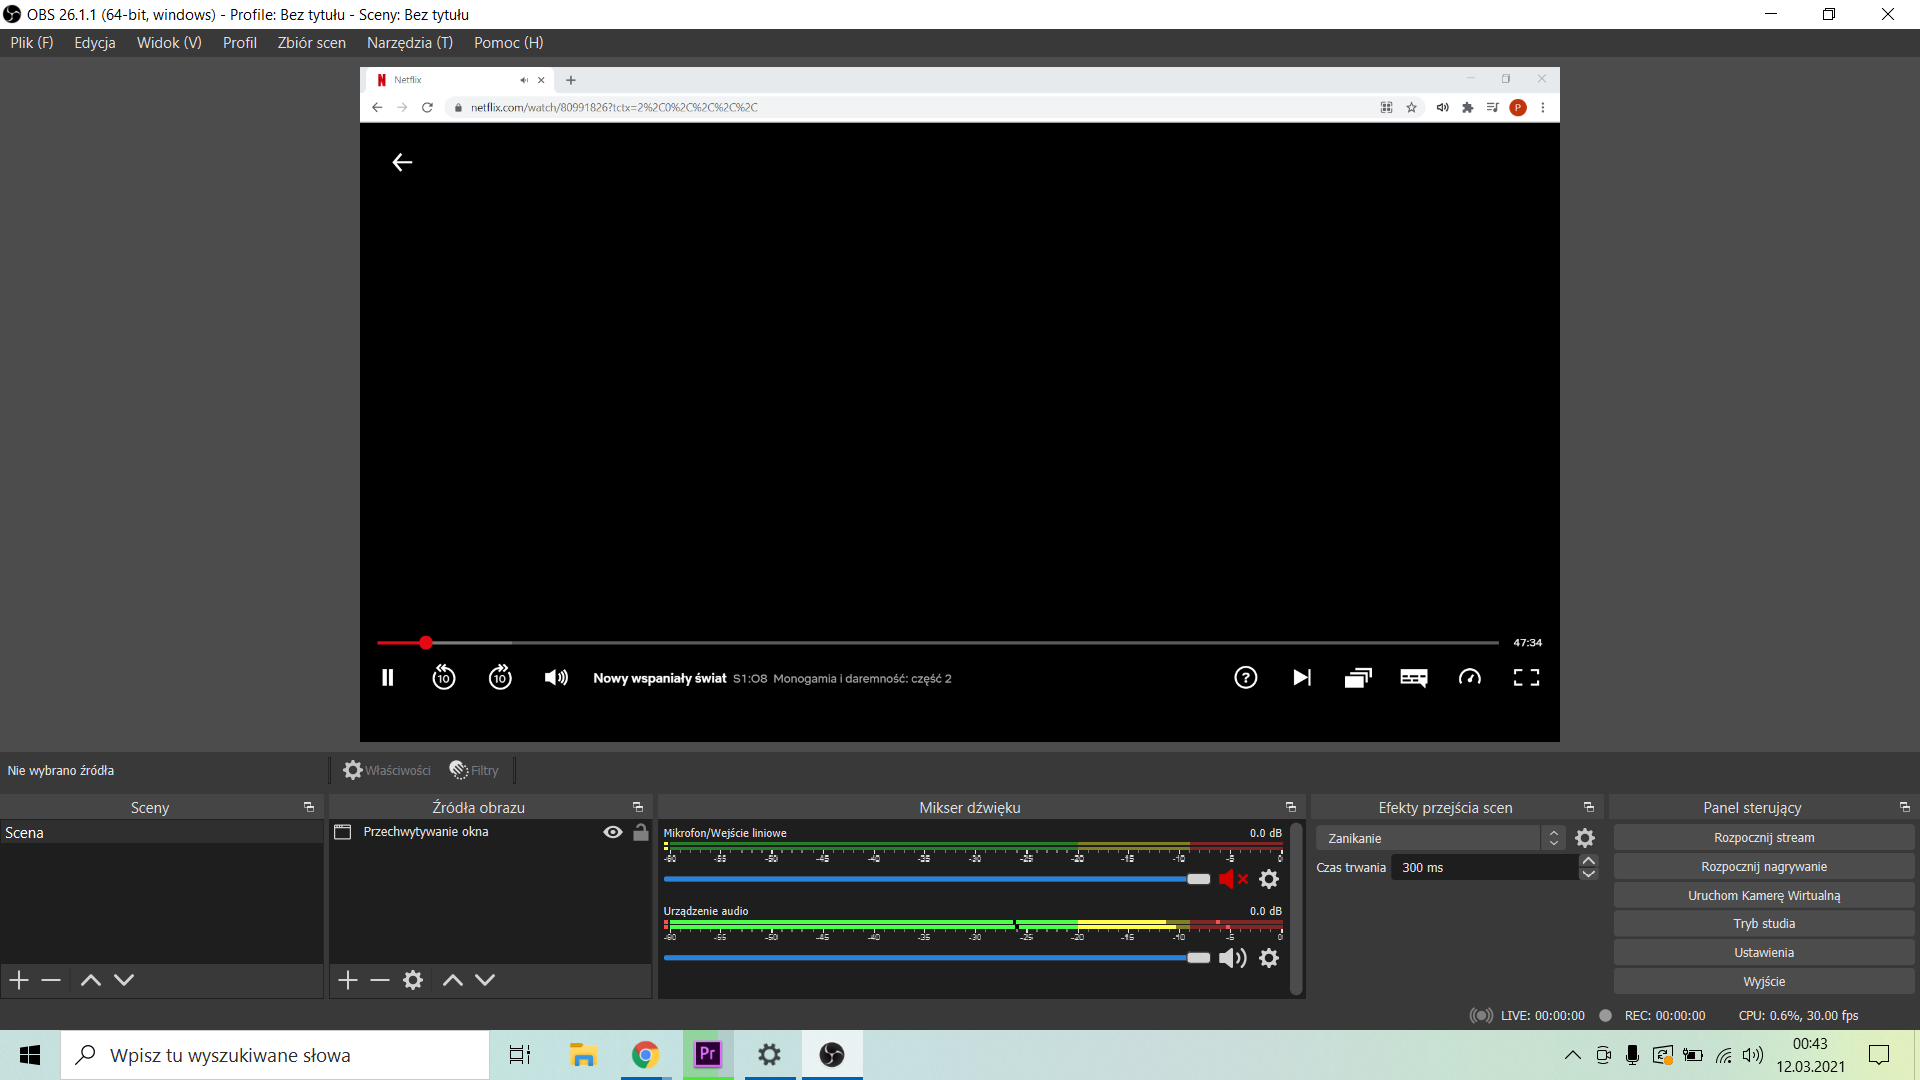Open Ustawienia settings button
This screenshot has height=1080, width=1920.
tap(1764, 953)
